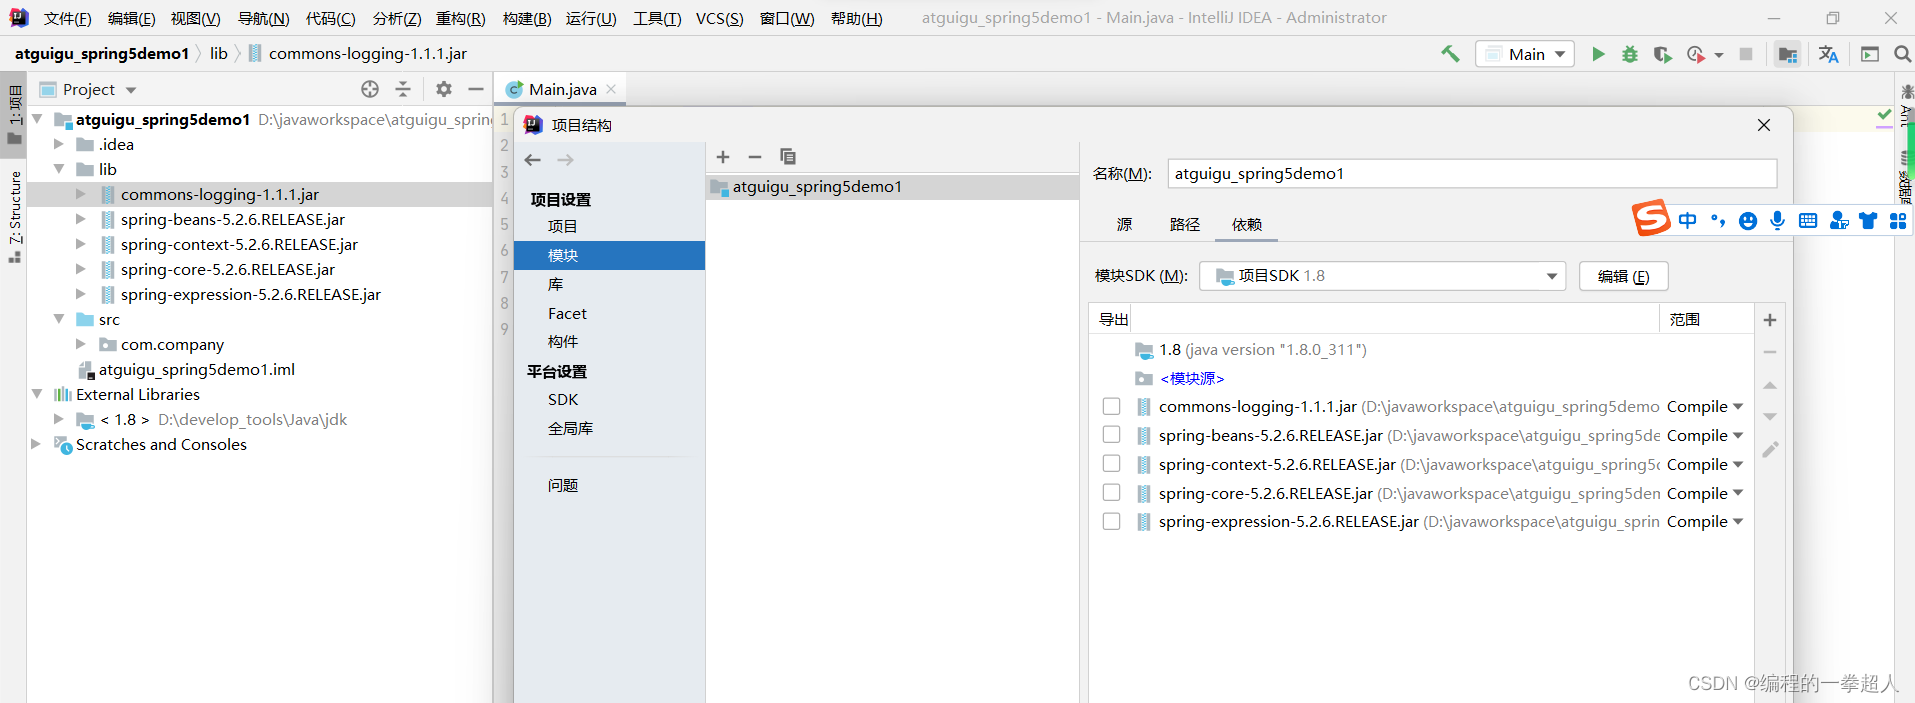Click Sogou soft keyboard icon
The image size is (1915, 703).
pos(1808,221)
